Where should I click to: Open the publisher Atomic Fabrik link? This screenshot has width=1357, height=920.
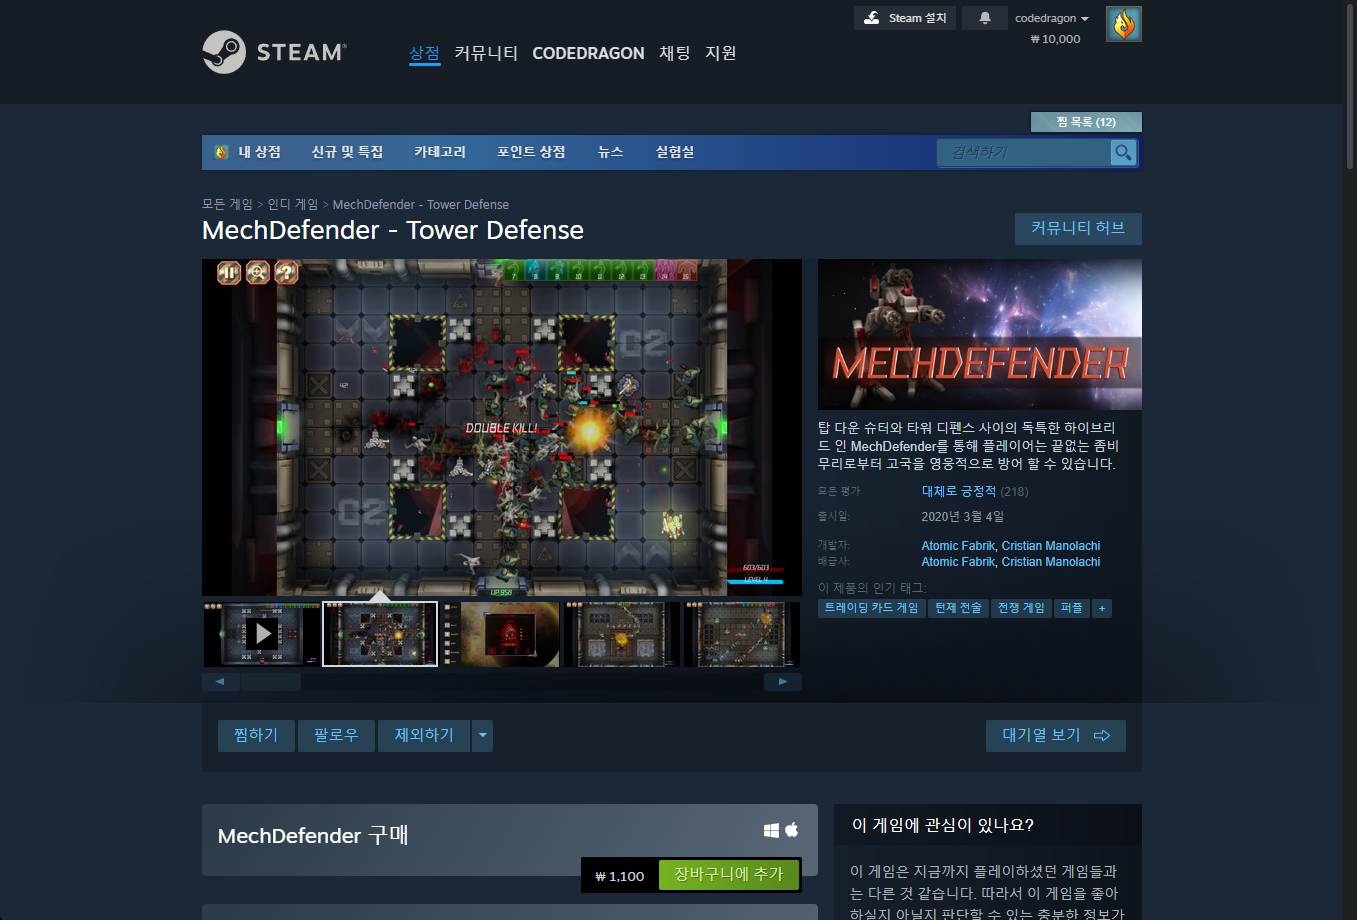pyautogui.click(x=958, y=562)
